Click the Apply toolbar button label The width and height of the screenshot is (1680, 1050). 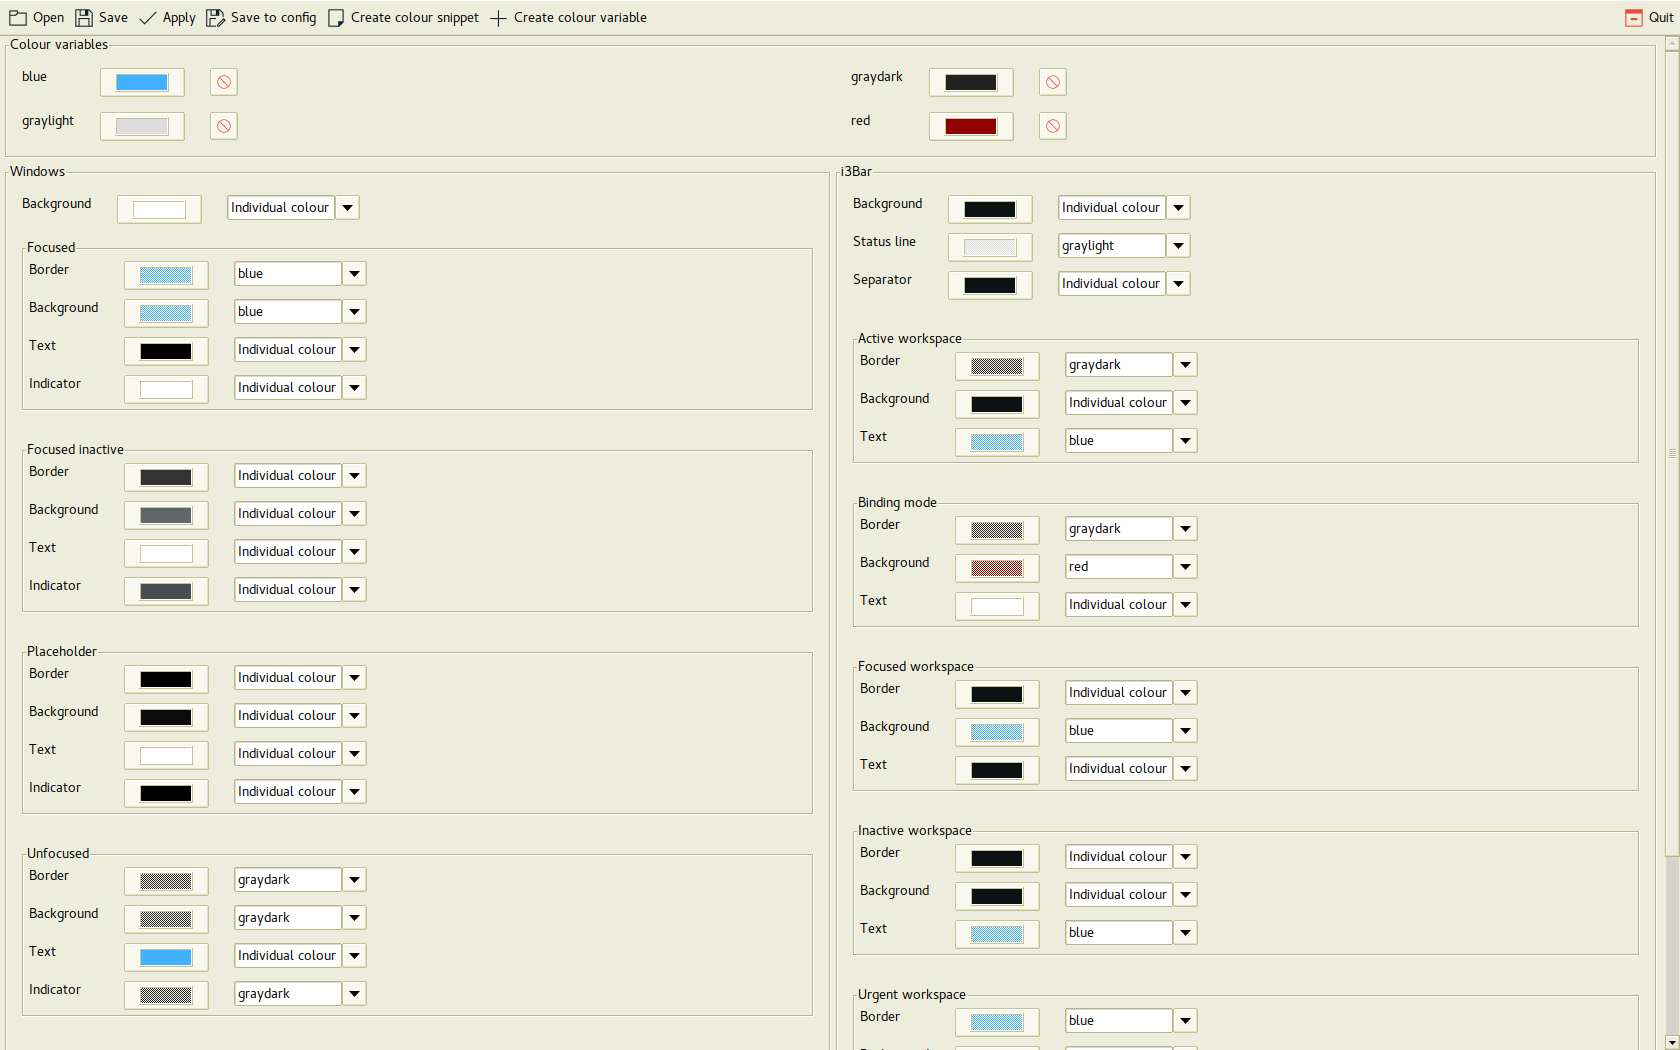point(179,18)
